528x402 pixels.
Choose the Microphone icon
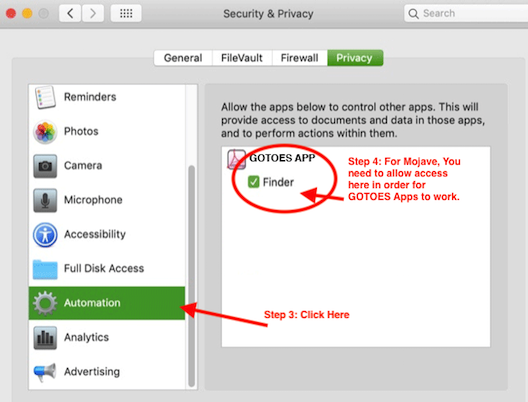(45, 200)
